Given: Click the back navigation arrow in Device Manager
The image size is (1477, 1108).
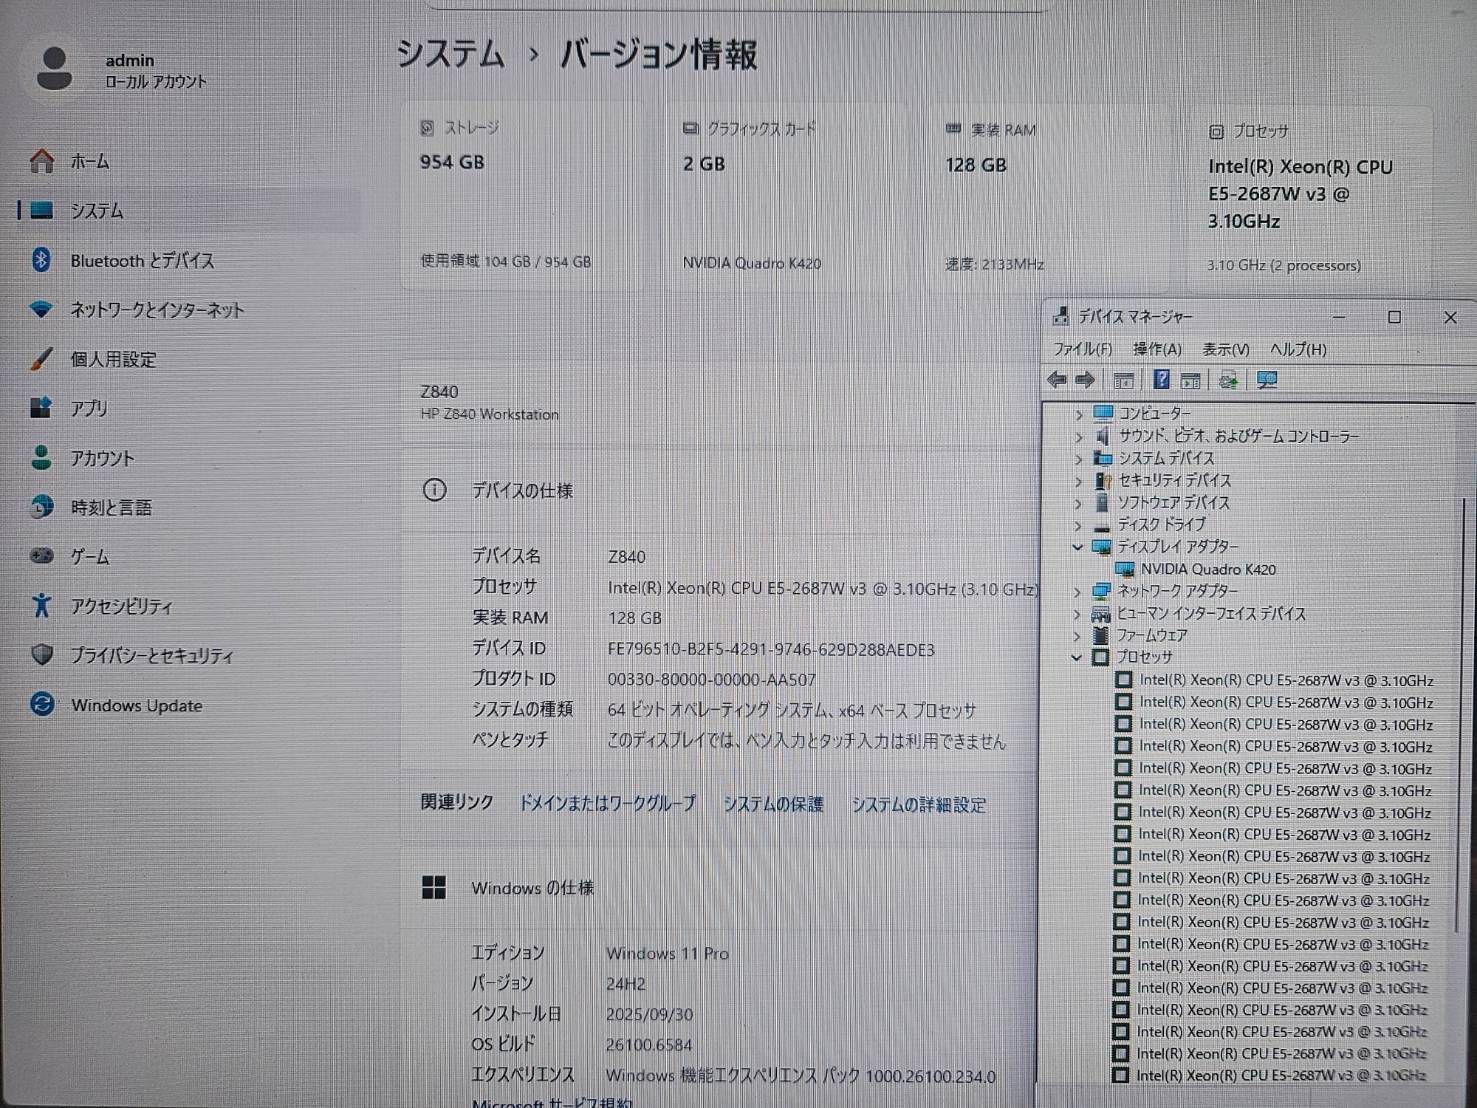Looking at the screenshot, I should [1056, 379].
